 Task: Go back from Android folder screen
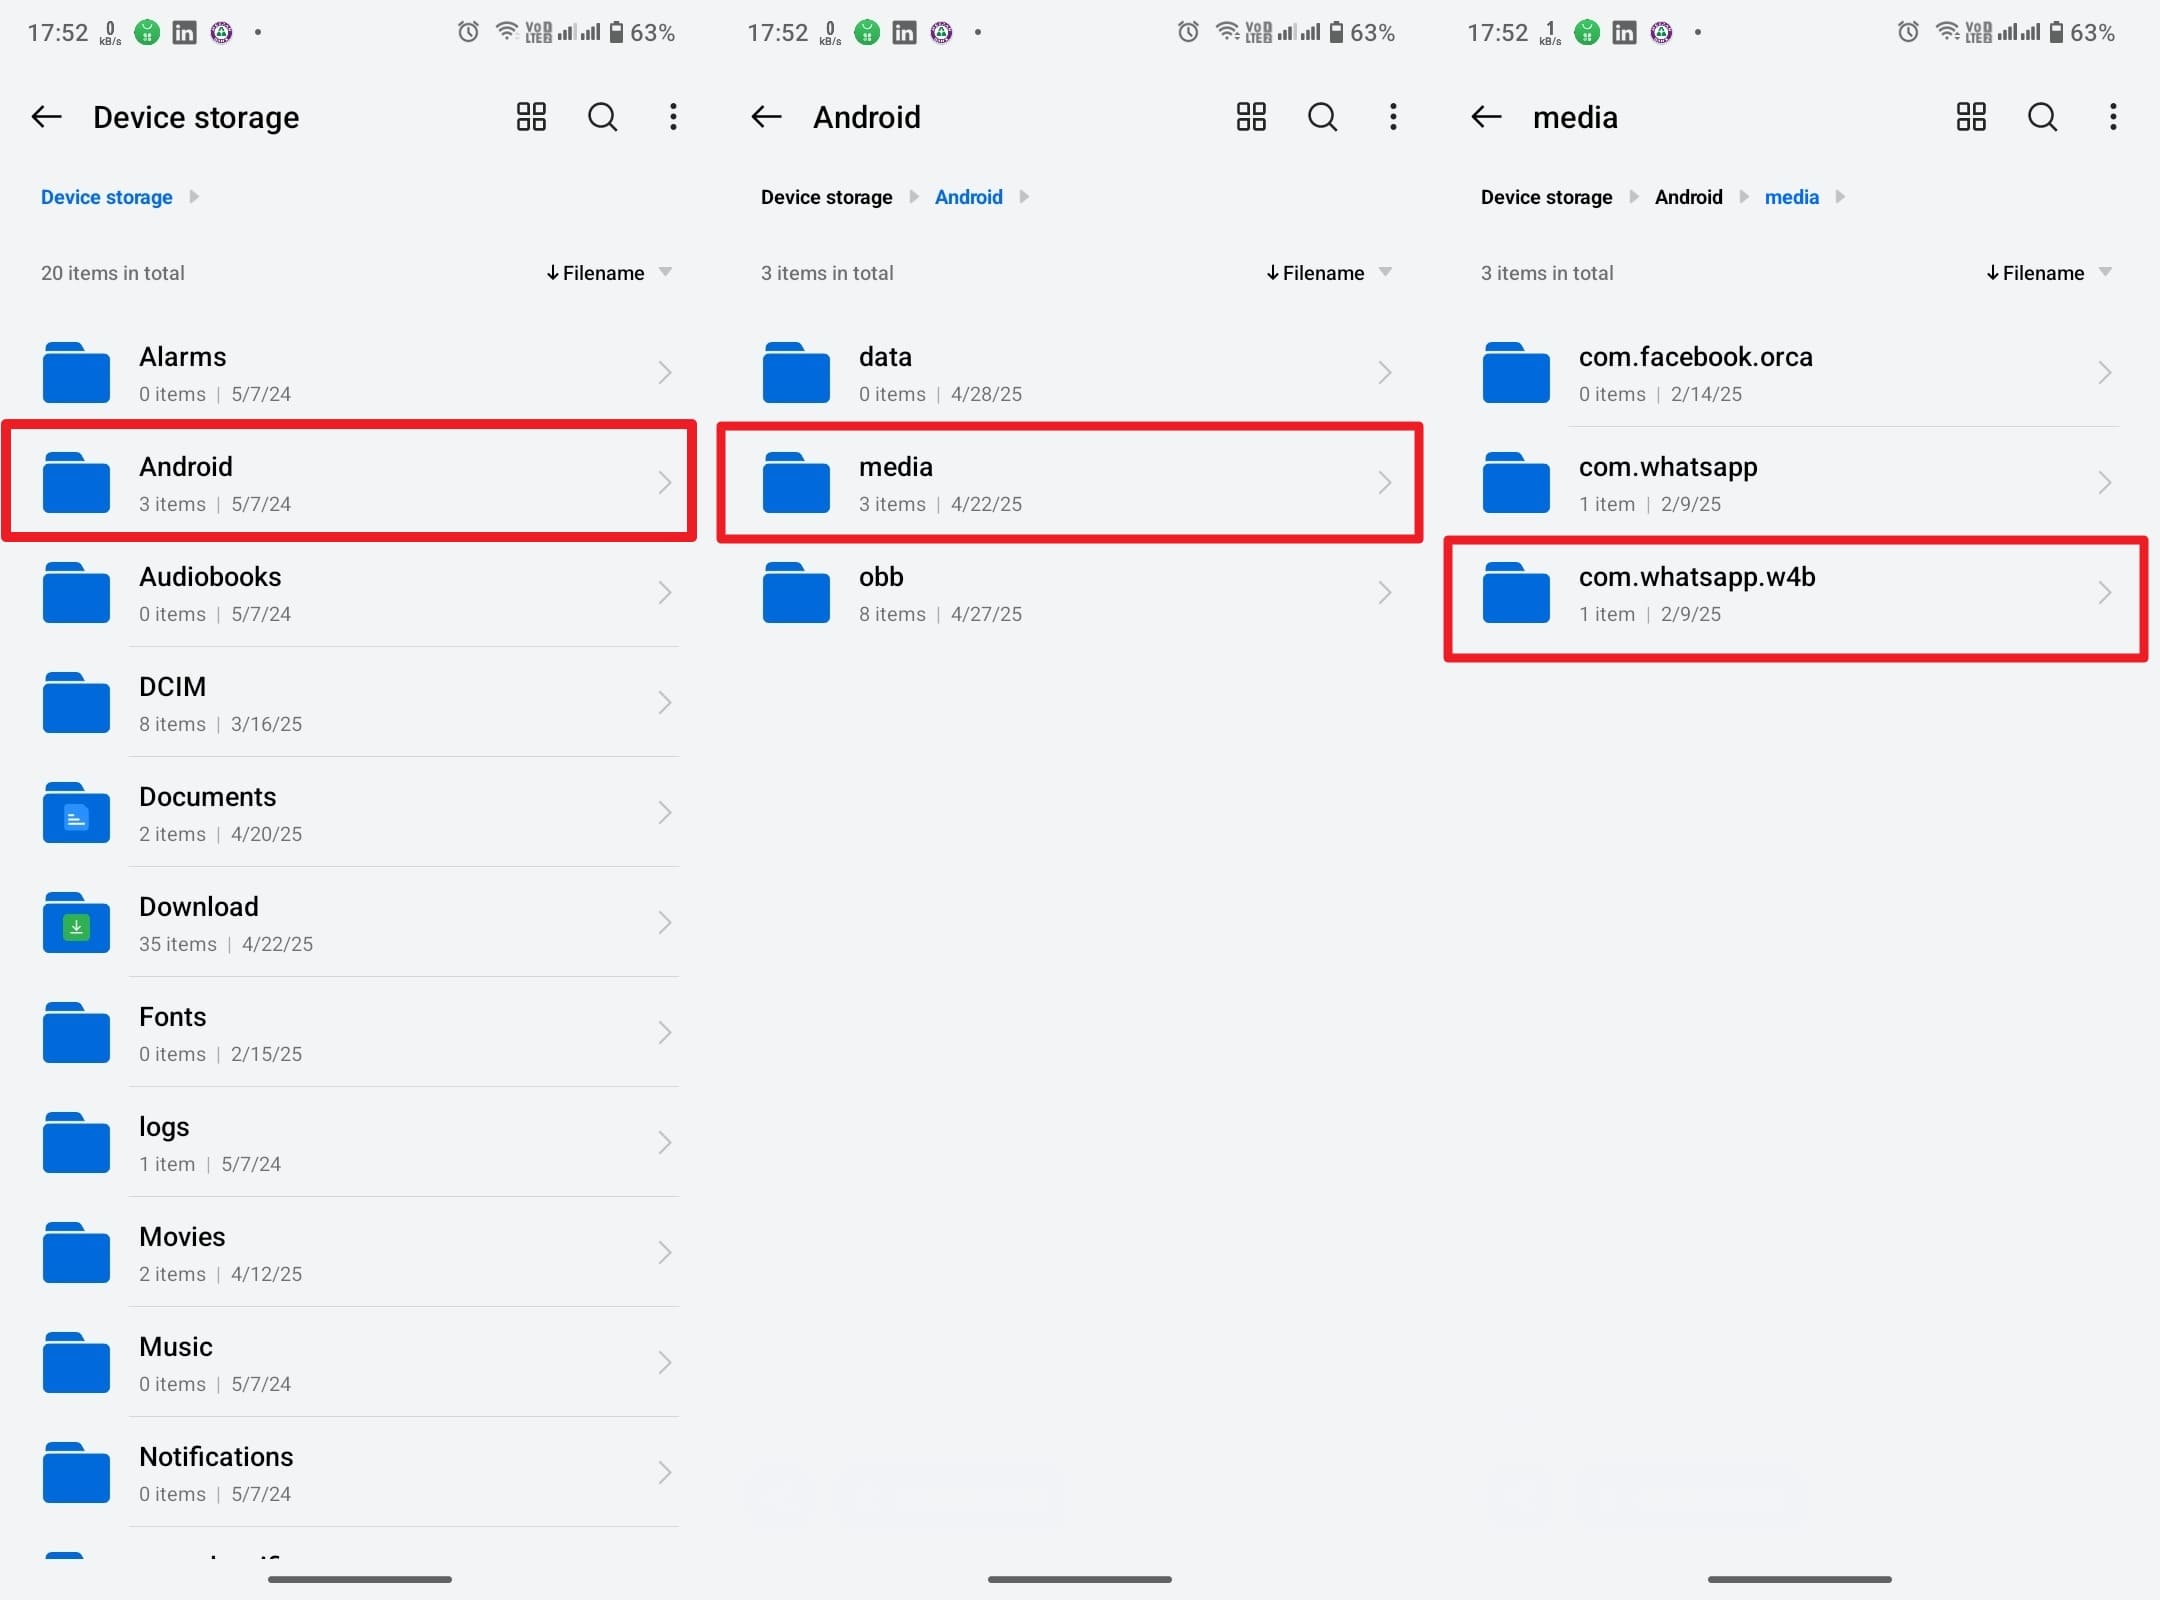tap(766, 117)
